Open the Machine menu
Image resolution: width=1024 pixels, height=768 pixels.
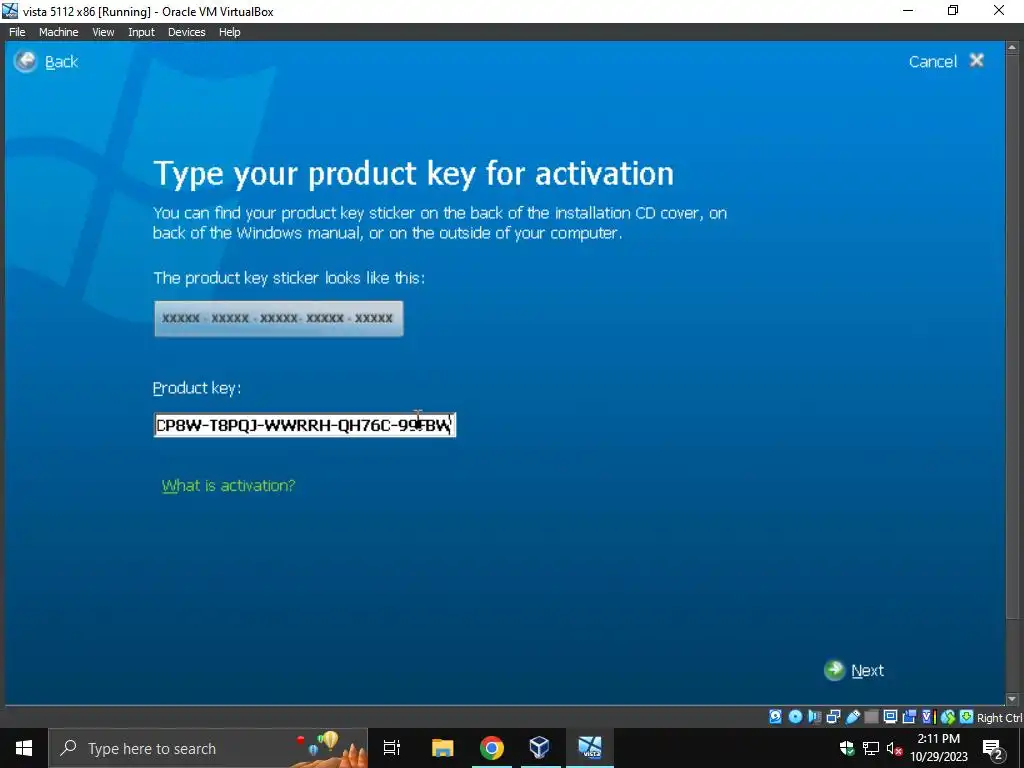click(58, 32)
